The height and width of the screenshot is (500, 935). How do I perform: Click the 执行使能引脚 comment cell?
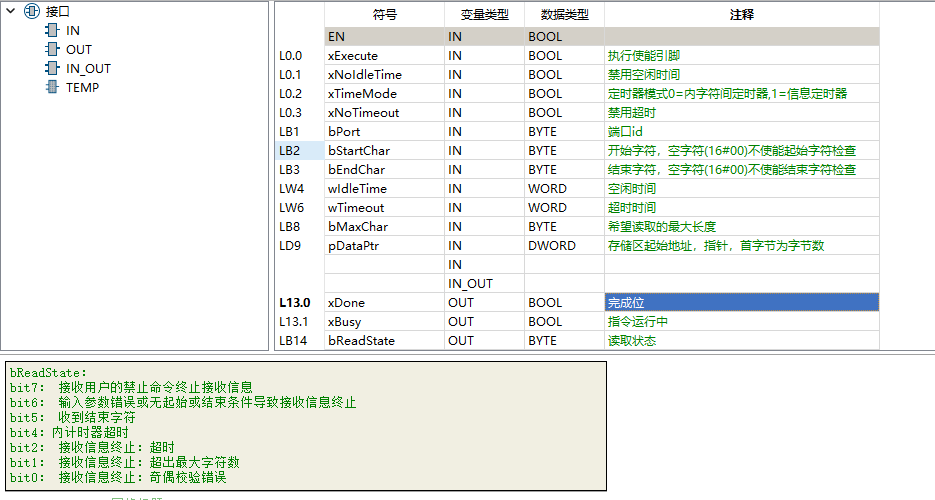742,55
